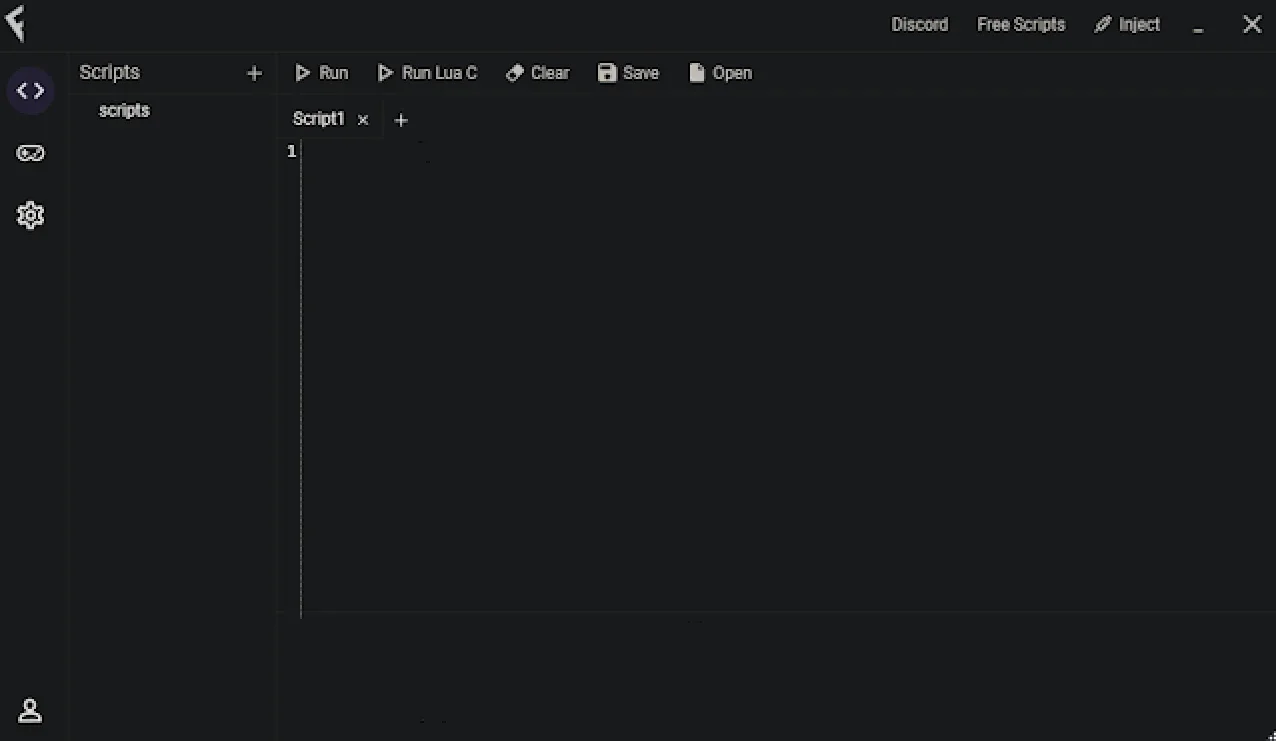The height and width of the screenshot is (741, 1276).
Task: Select the Script1 tab
Action: pos(319,119)
